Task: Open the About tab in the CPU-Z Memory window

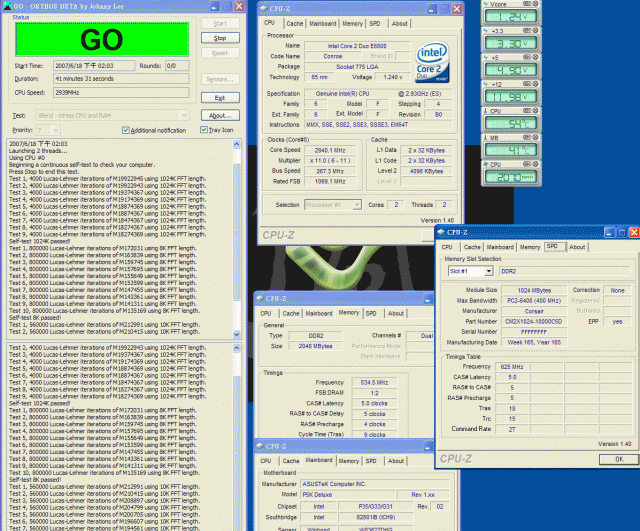Action: 396,313
